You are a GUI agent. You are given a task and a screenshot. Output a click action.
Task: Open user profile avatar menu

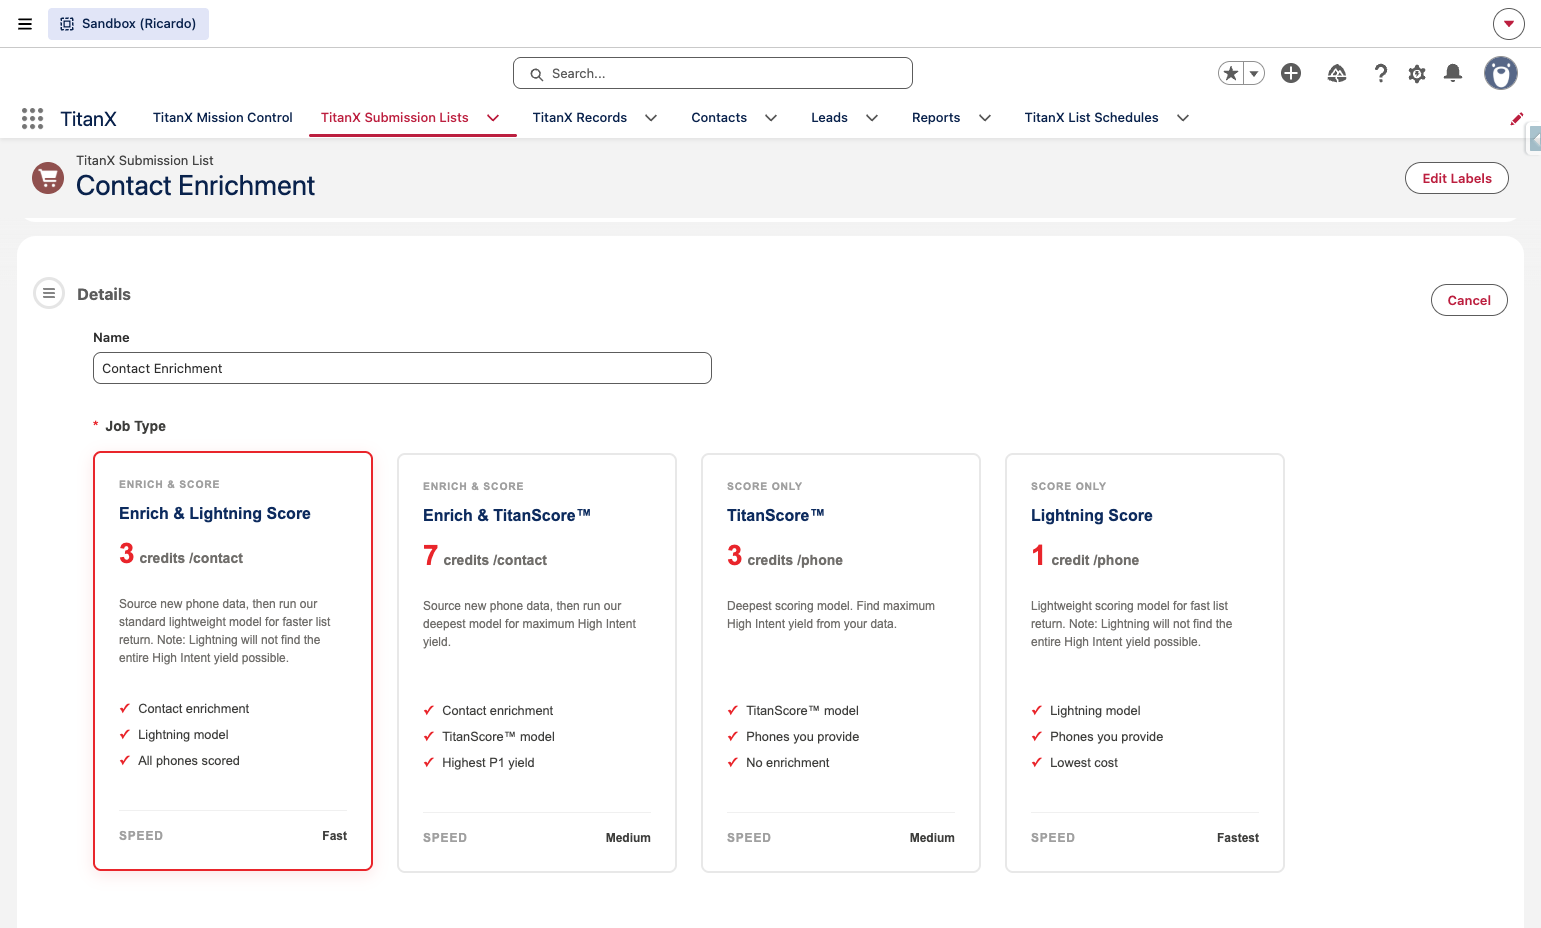(x=1500, y=73)
